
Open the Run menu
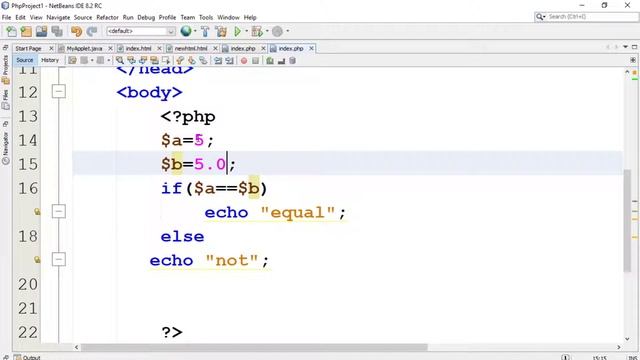pos(128,18)
